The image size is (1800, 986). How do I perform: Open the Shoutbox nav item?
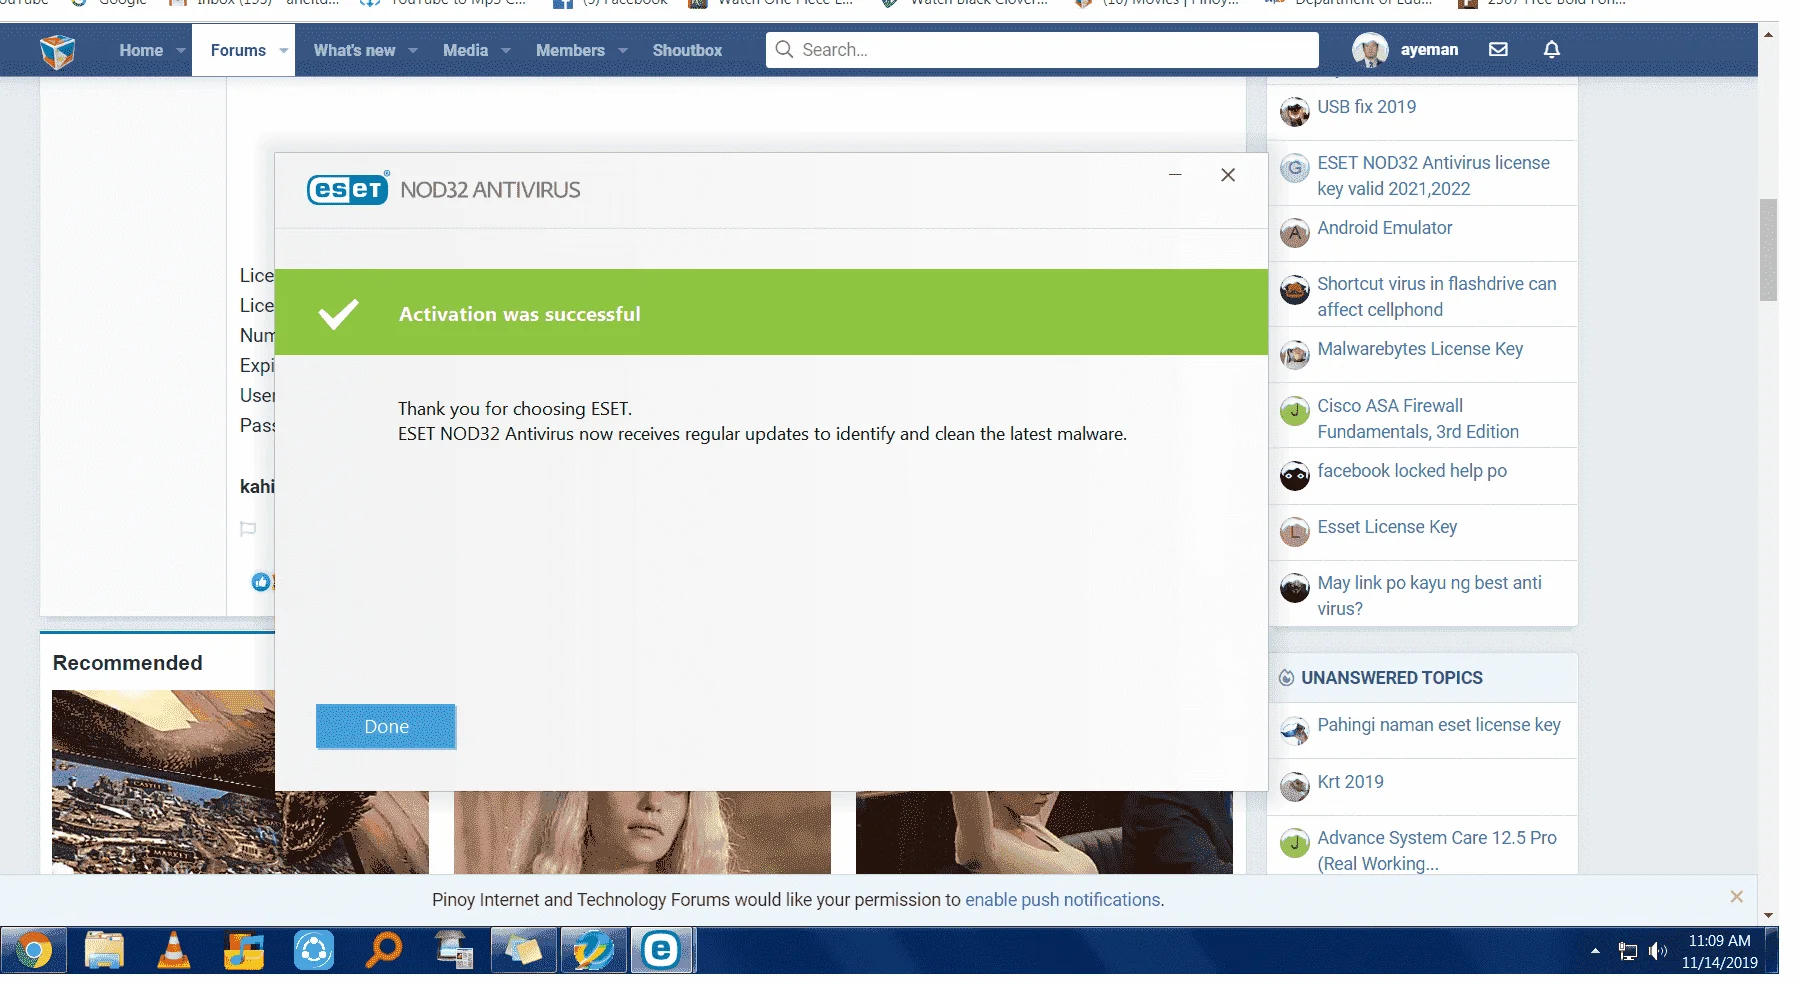687,50
